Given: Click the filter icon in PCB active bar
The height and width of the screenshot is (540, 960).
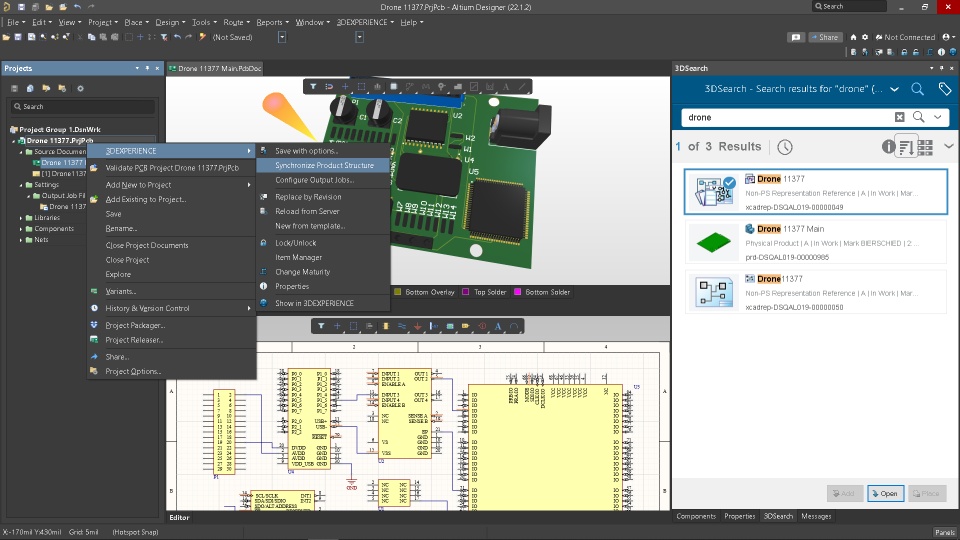Looking at the screenshot, I should coord(313,87).
